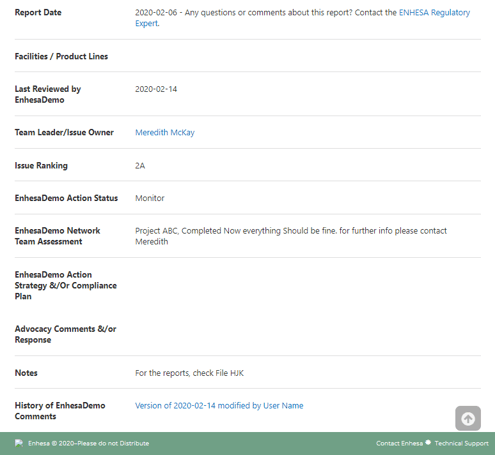Screen dimensions: 495x455
Task: Click Contact Enhesa in the footer
Action: point(399,443)
